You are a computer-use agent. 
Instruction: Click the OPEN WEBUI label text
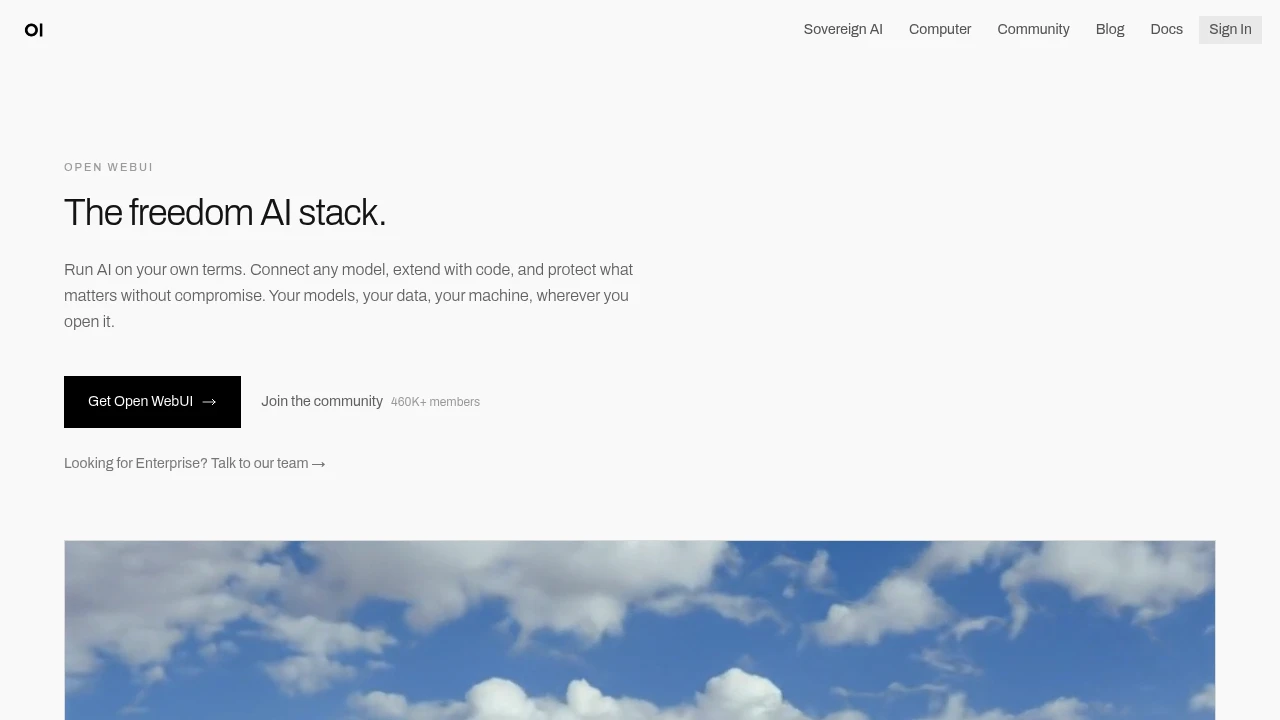click(x=109, y=167)
